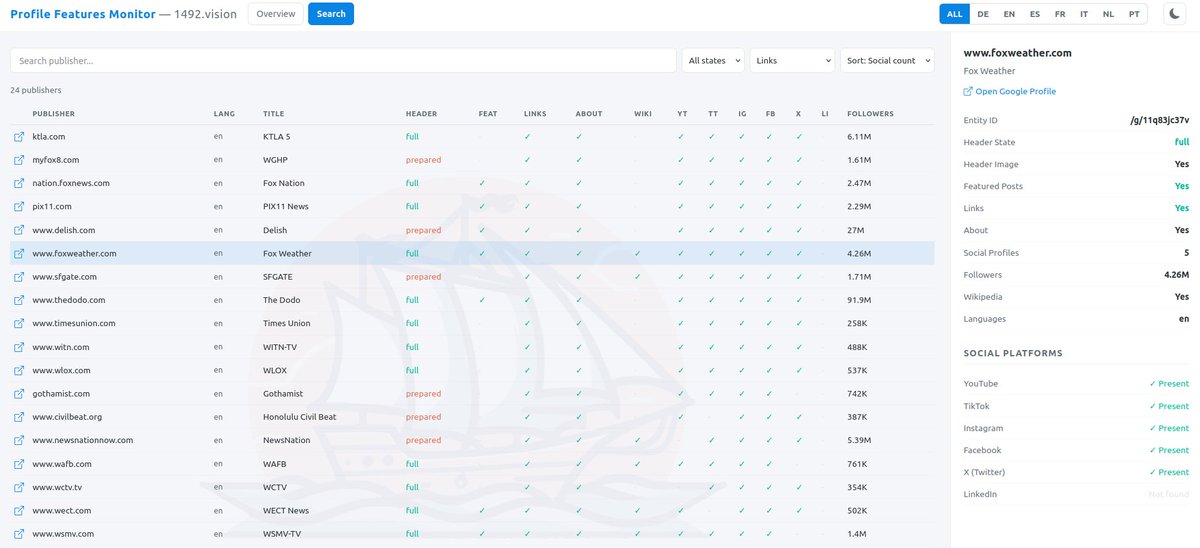The height and width of the screenshot is (548, 1200).
Task: Click the Times Union title cell
Action: click(287, 323)
